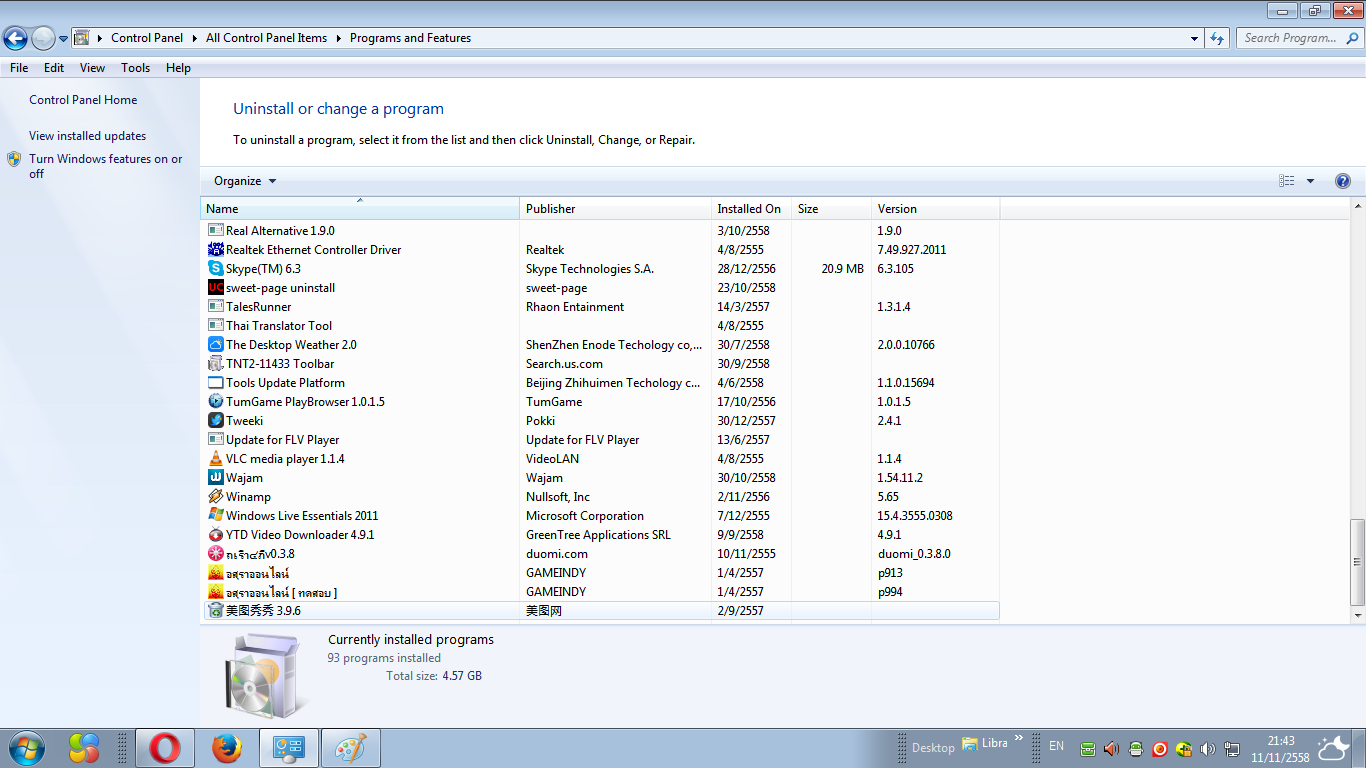The width and height of the screenshot is (1366, 768).
Task: Select the Thai Translator Tool entry
Action: 600,326
